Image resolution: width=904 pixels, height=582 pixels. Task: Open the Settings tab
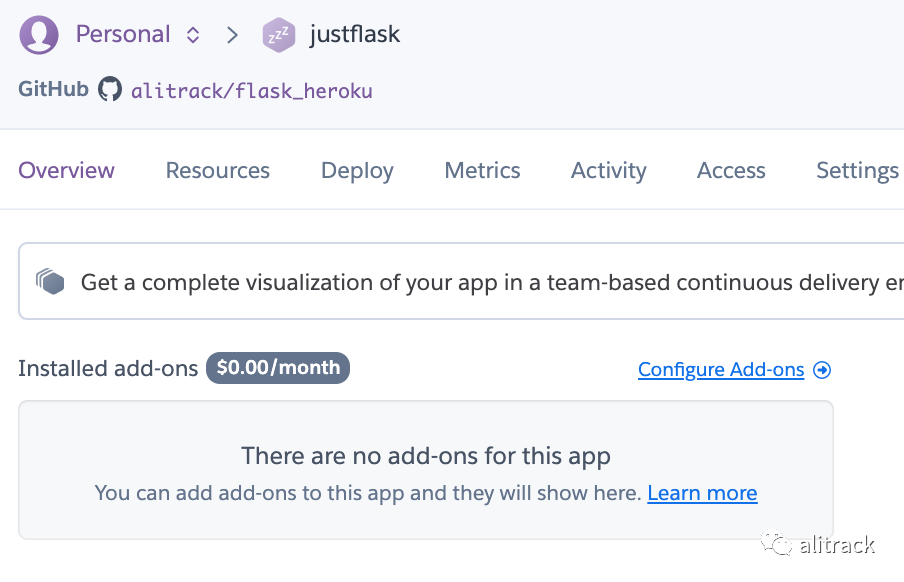(x=857, y=171)
